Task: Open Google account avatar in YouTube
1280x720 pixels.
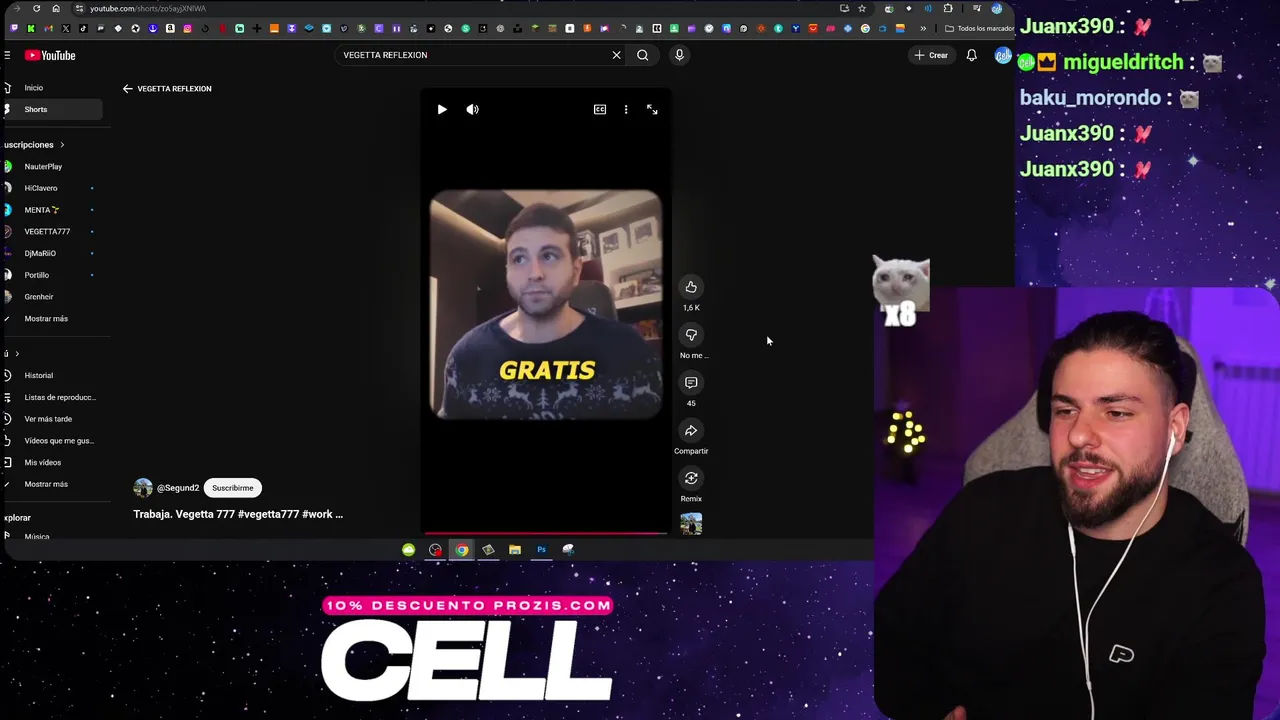Action: point(1003,55)
